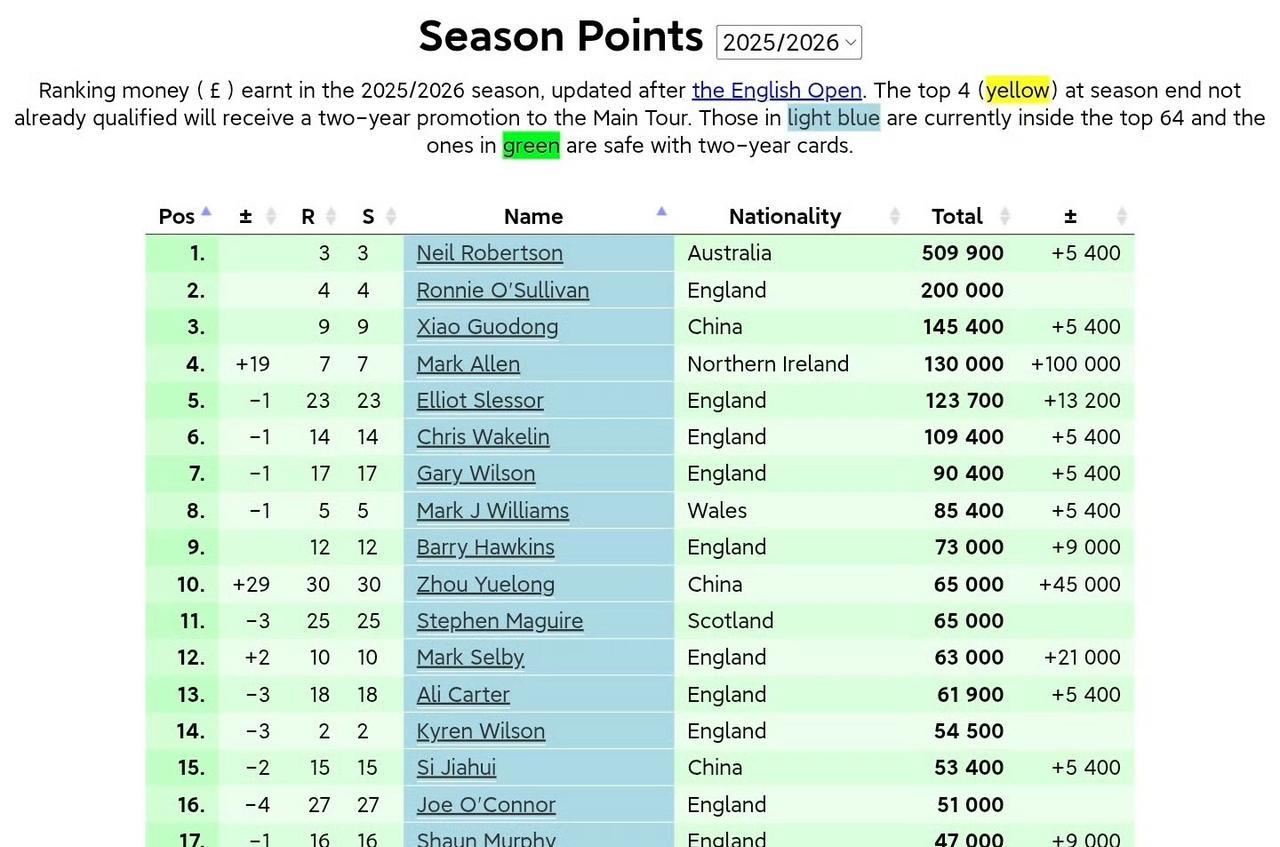Image resolution: width=1280 pixels, height=847 pixels.
Task: Click the Xiao Guodong name link
Action: 487,327
